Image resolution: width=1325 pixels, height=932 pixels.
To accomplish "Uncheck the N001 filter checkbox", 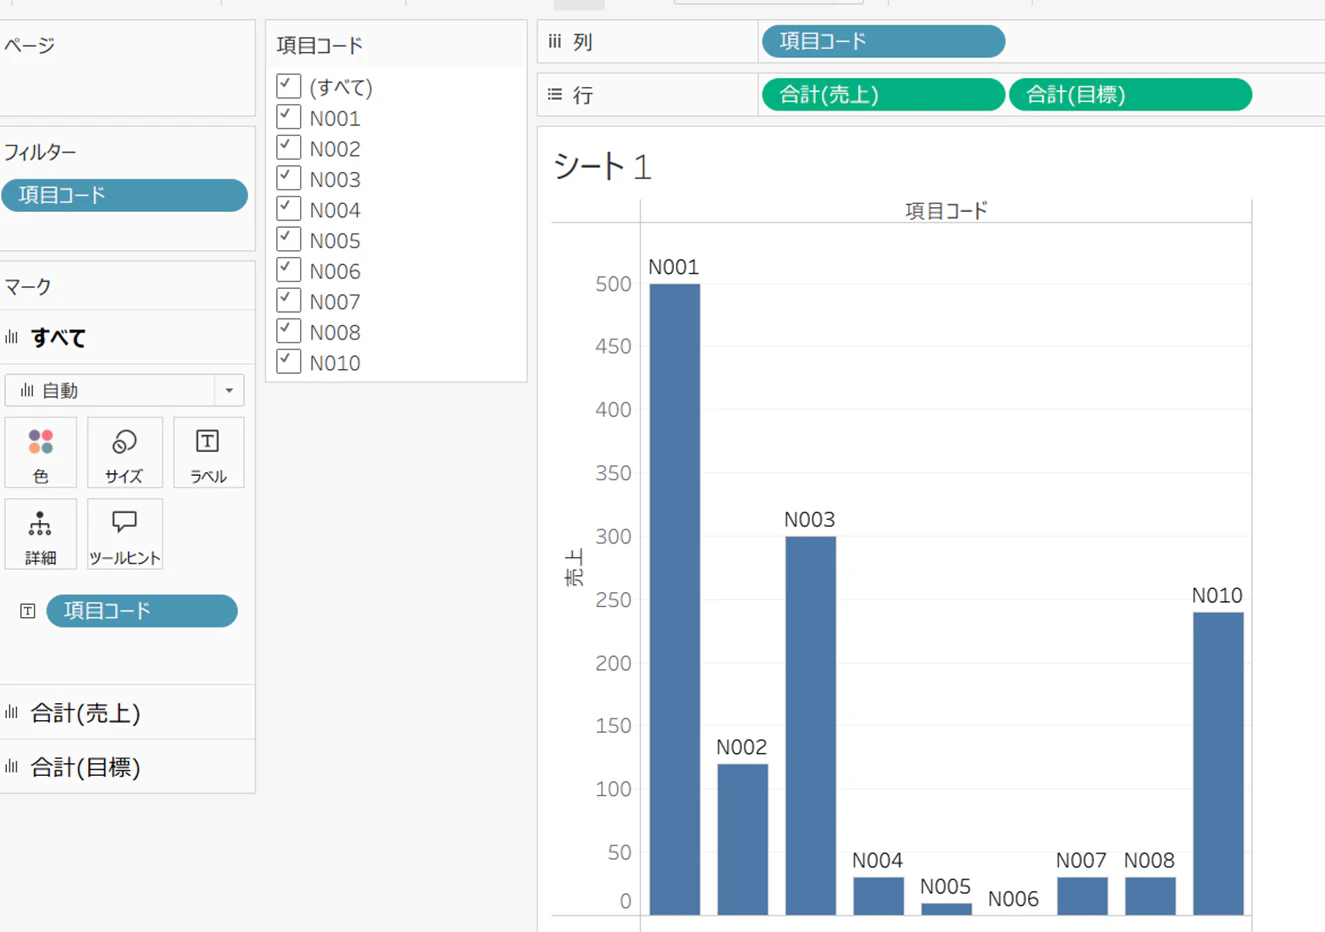I will (288, 117).
